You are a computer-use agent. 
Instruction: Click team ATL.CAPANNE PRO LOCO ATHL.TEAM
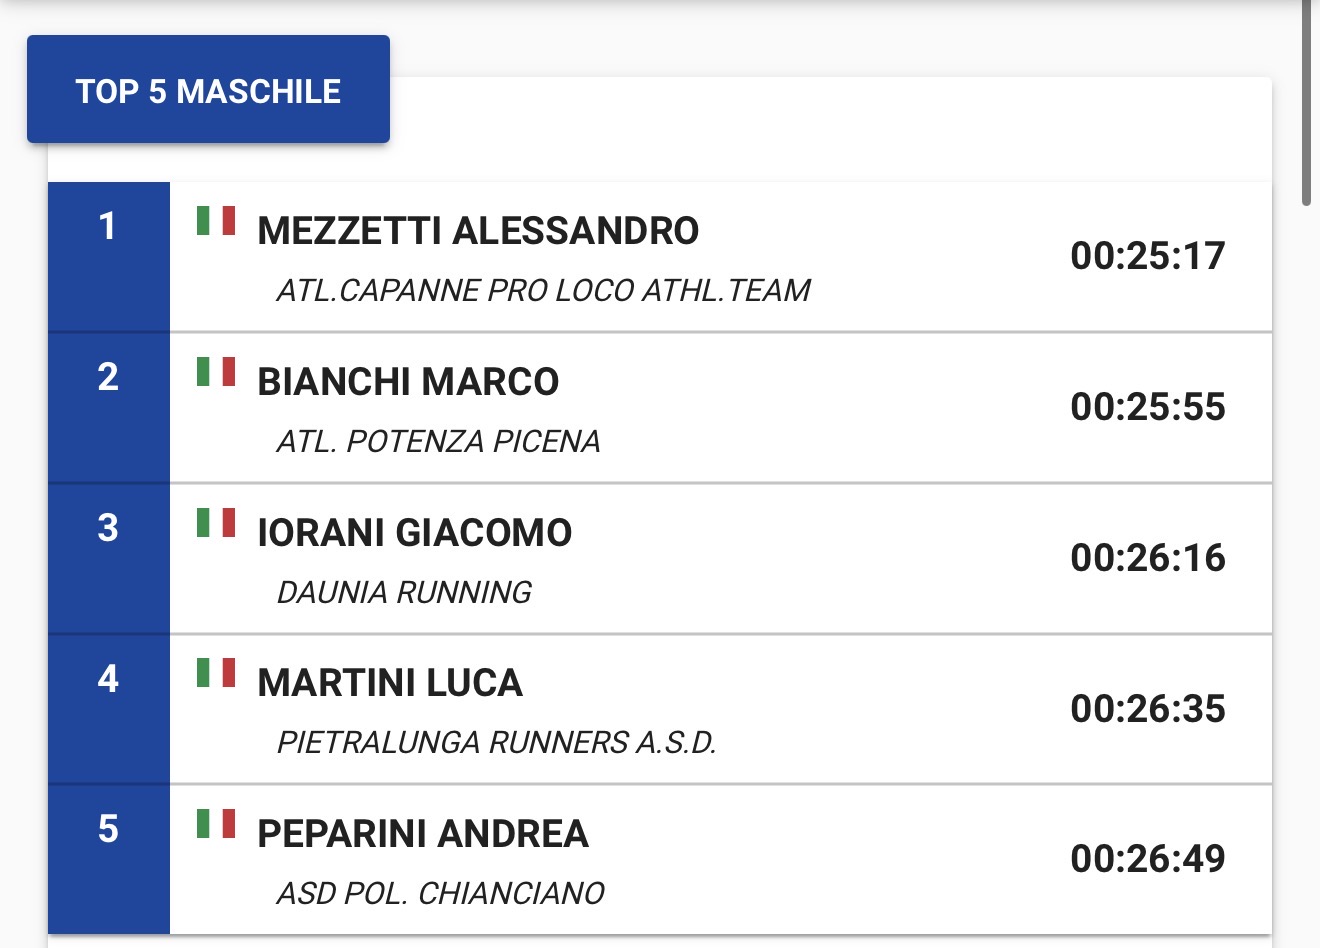(543, 290)
